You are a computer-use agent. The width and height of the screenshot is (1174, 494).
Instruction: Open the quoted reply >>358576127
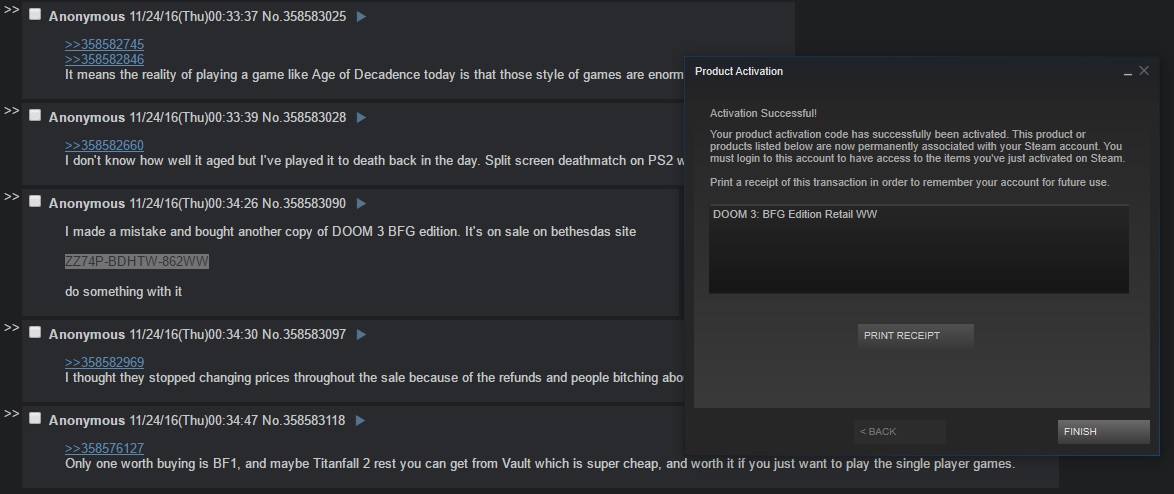click(104, 448)
